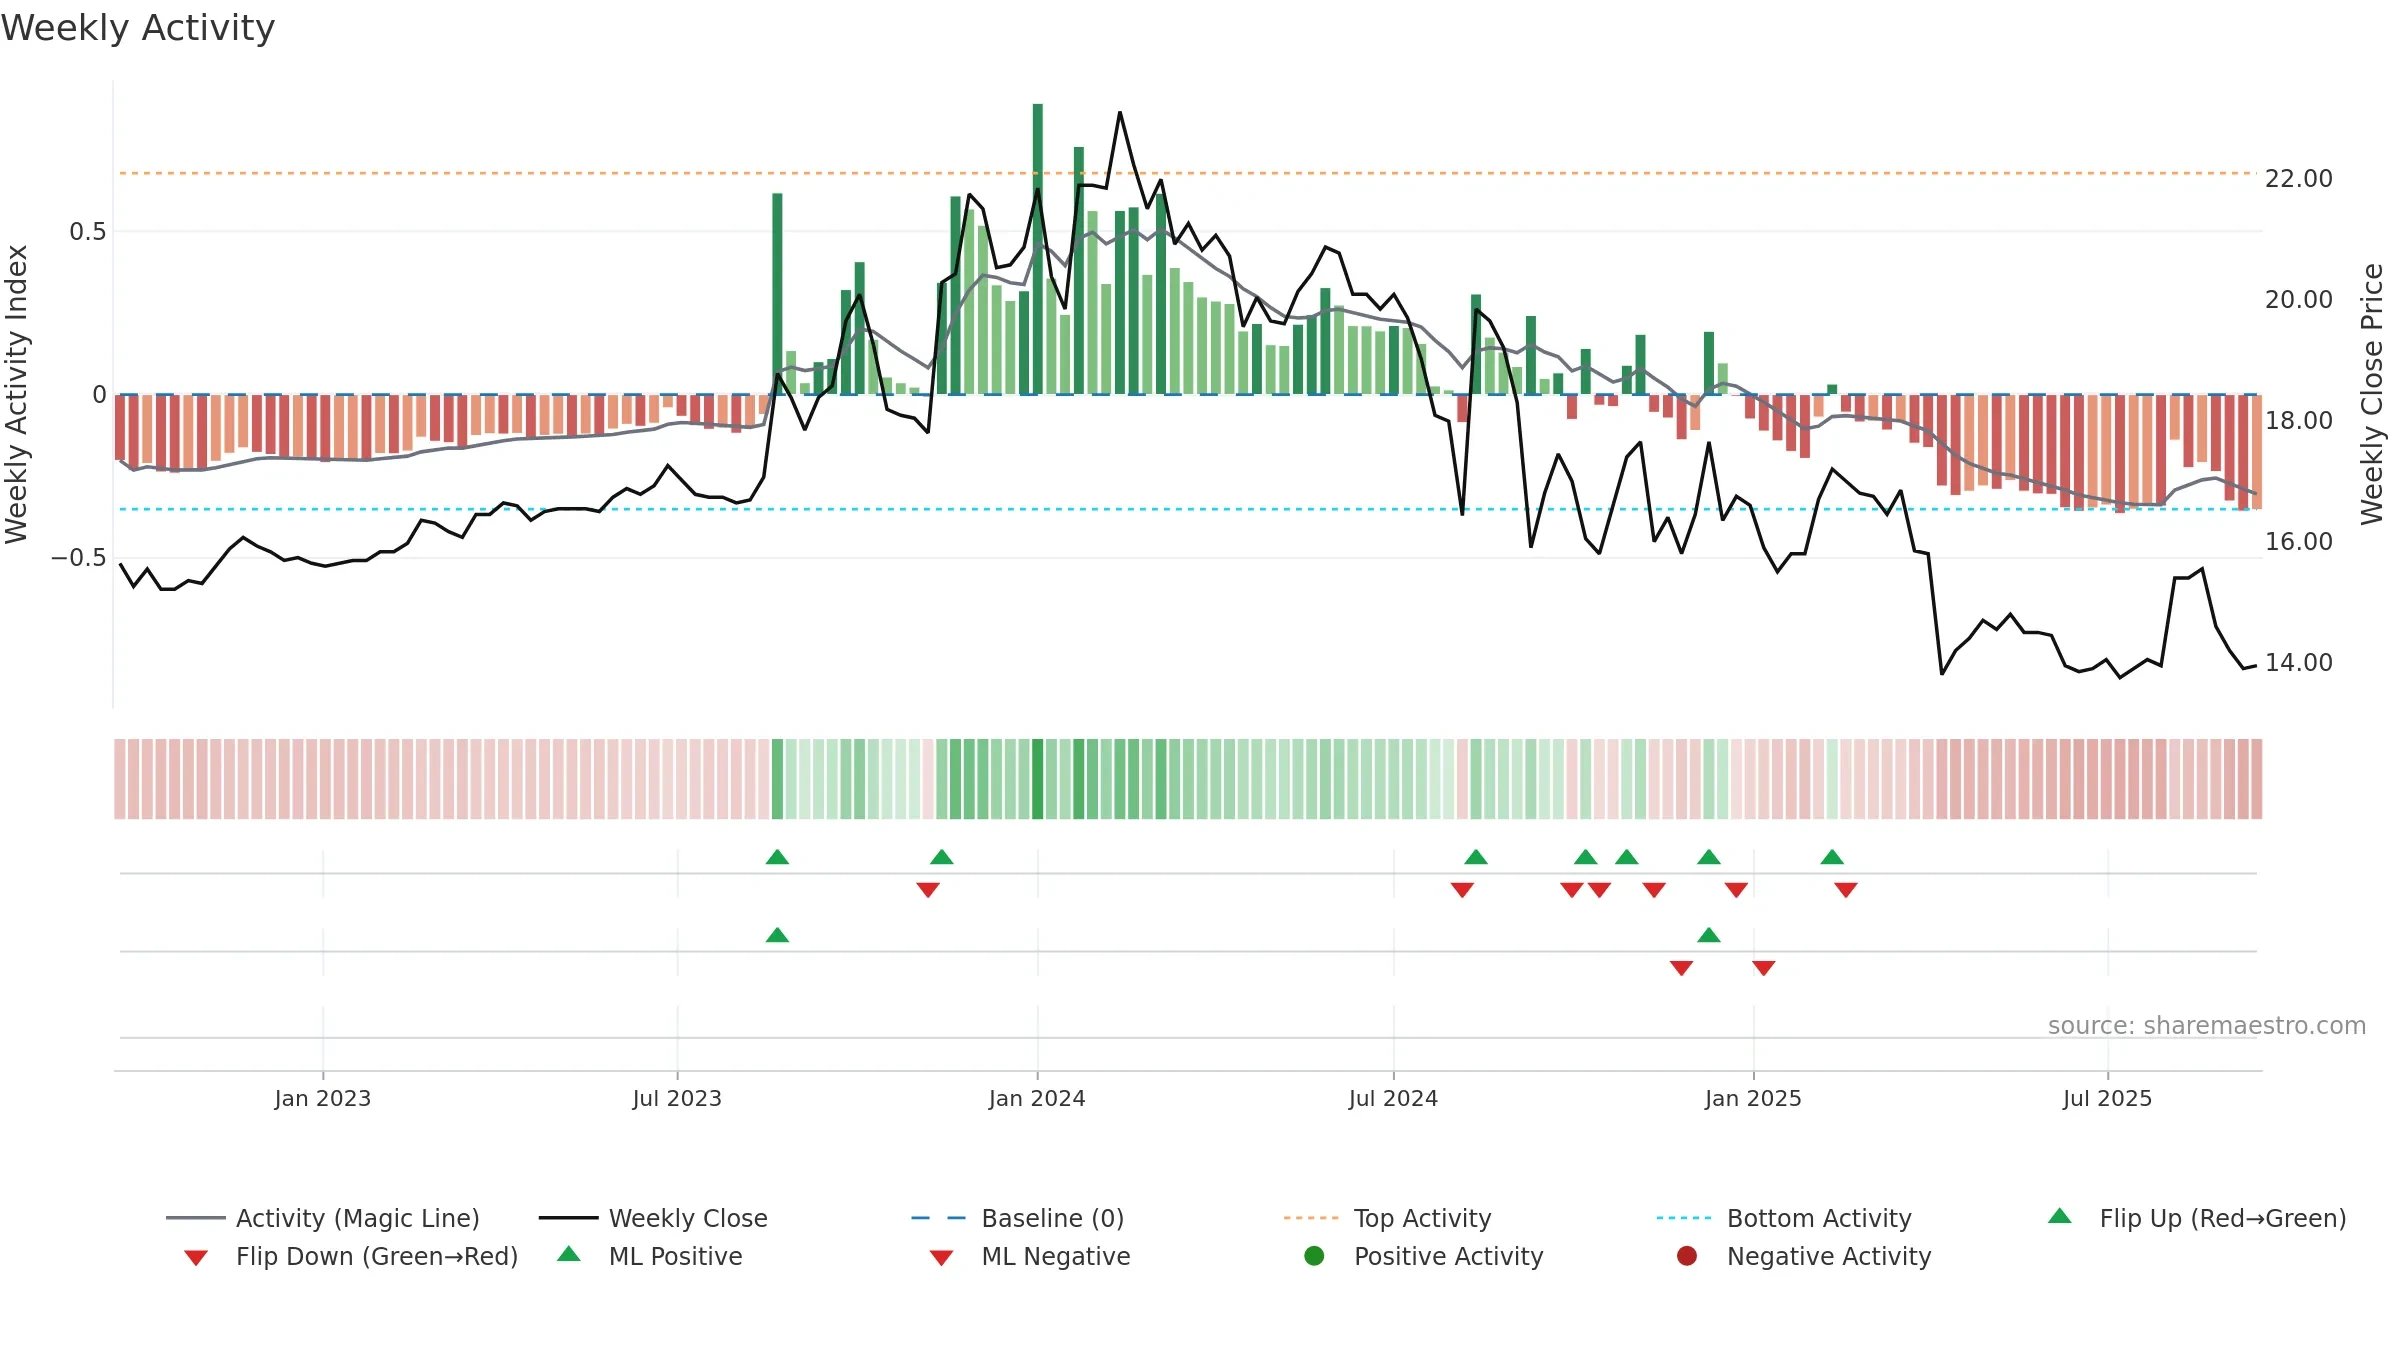Click the darkest green heat-strip cell near Jan 2024
The width and height of the screenshot is (2400, 1350).
click(x=1038, y=779)
